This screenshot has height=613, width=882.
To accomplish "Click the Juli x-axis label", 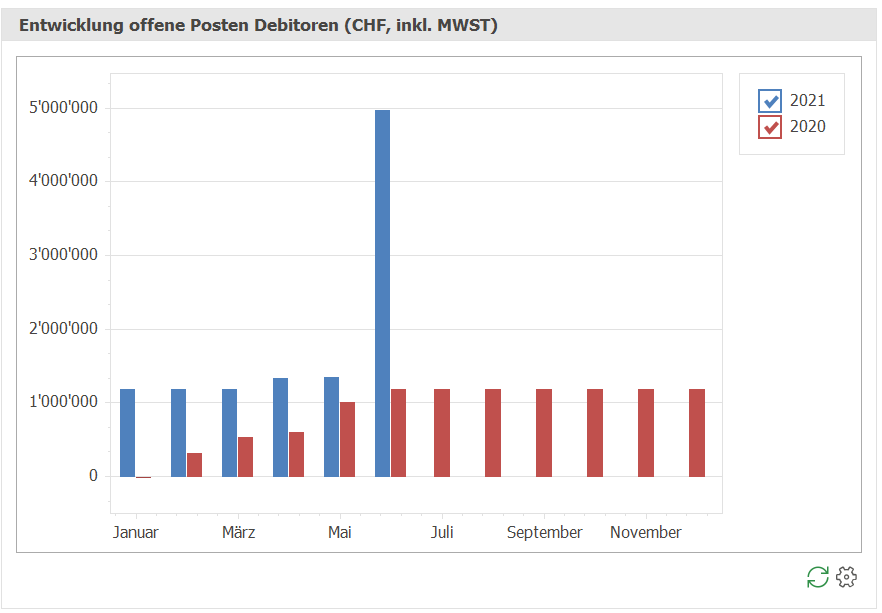I will coord(442,532).
